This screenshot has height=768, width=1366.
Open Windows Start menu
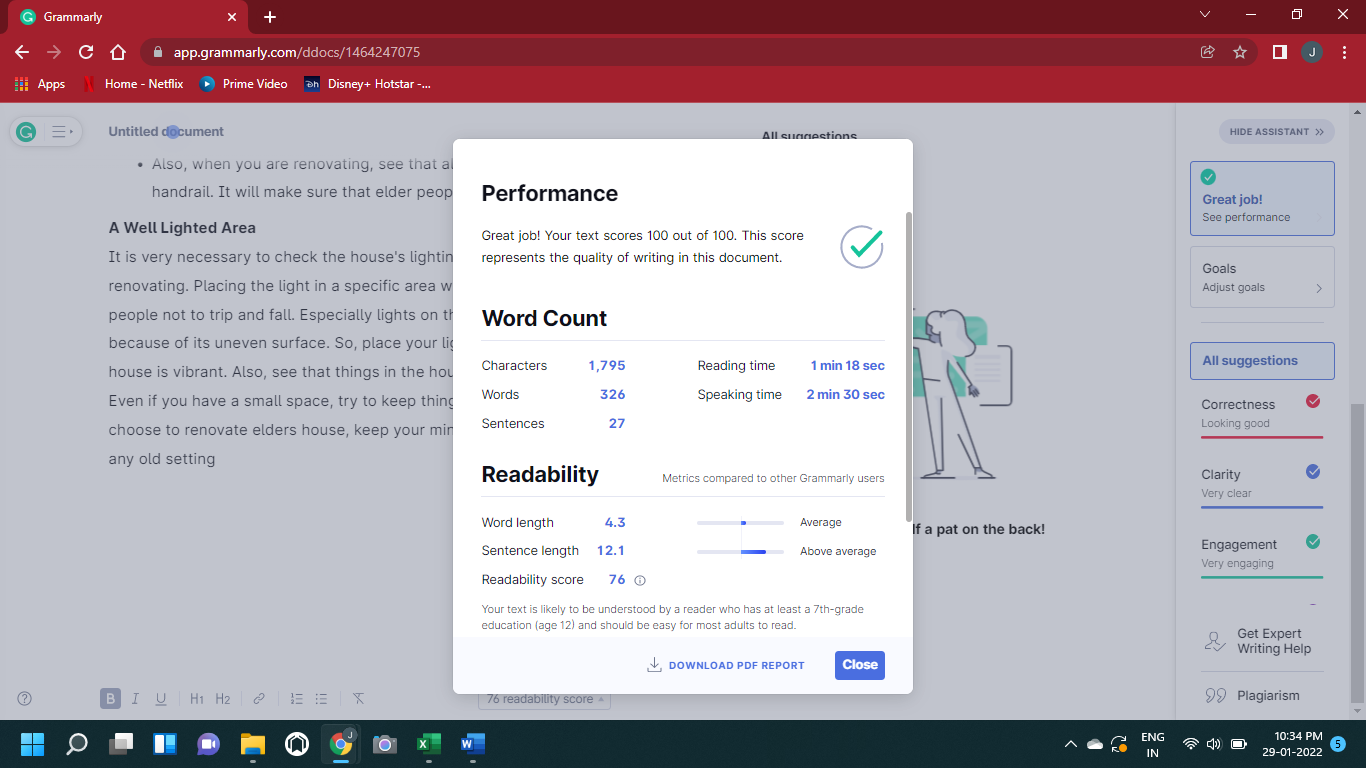click(x=32, y=744)
